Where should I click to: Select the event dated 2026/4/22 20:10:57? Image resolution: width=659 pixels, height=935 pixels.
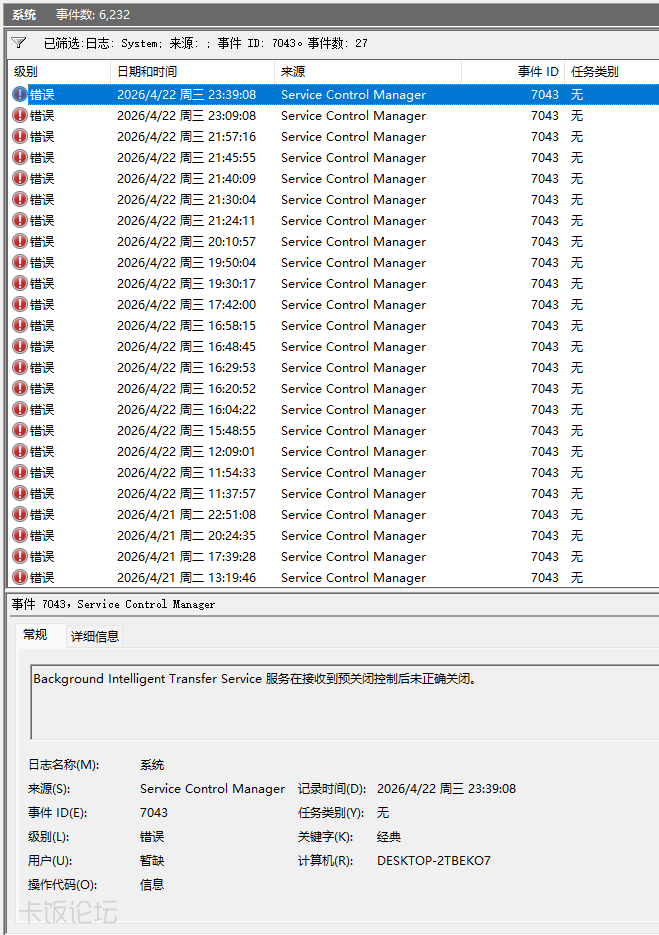(x=333, y=242)
